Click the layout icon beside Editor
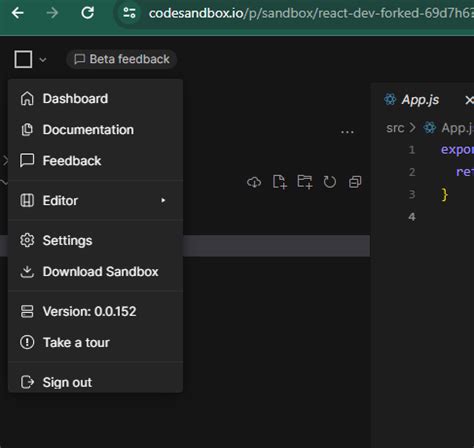This screenshot has height=448, width=474. pyautogui.click(x=27, y=200)
